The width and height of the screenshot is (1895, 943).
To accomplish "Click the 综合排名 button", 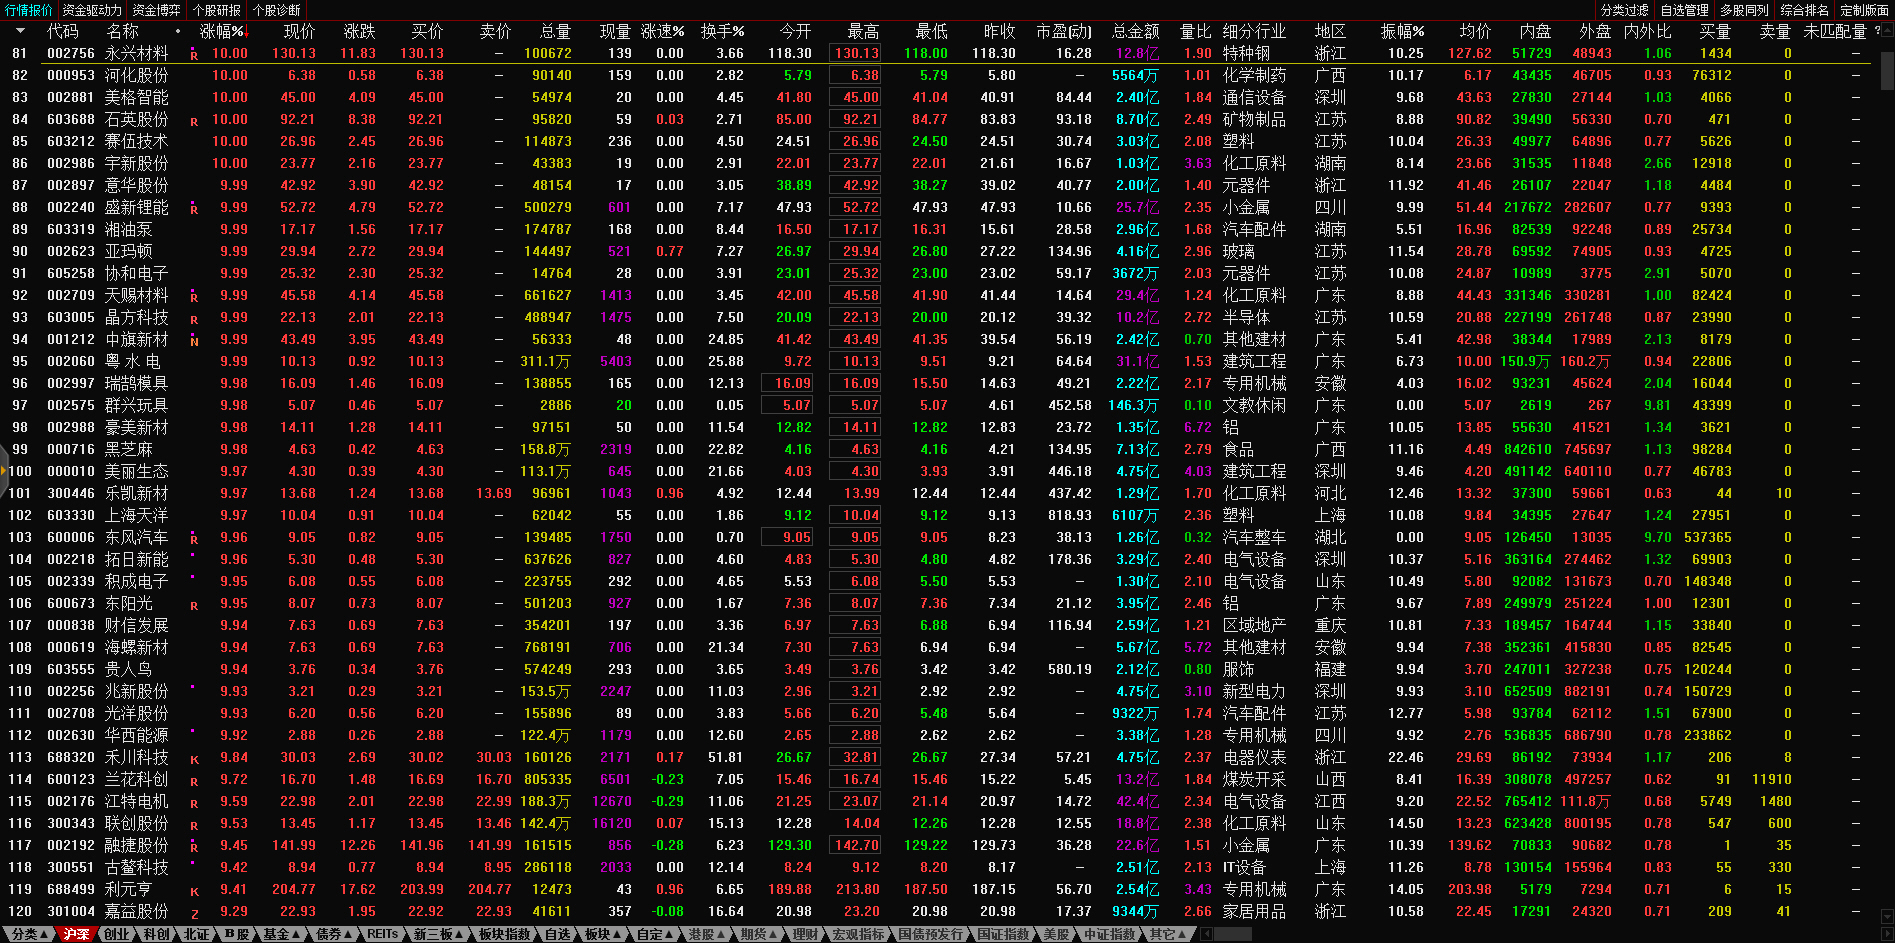I will (x=1804, y=10).
